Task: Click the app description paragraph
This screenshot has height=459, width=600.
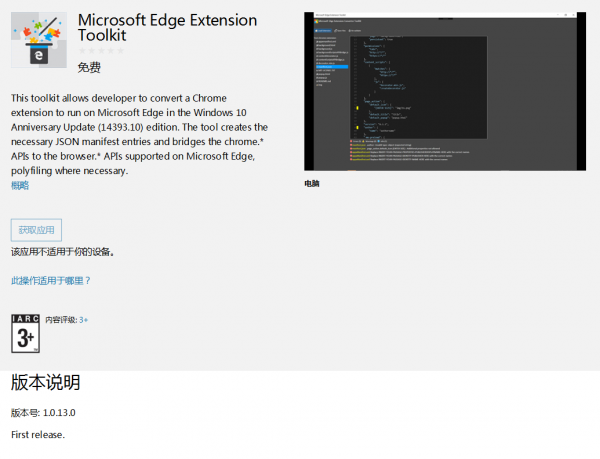Action: 139,134
